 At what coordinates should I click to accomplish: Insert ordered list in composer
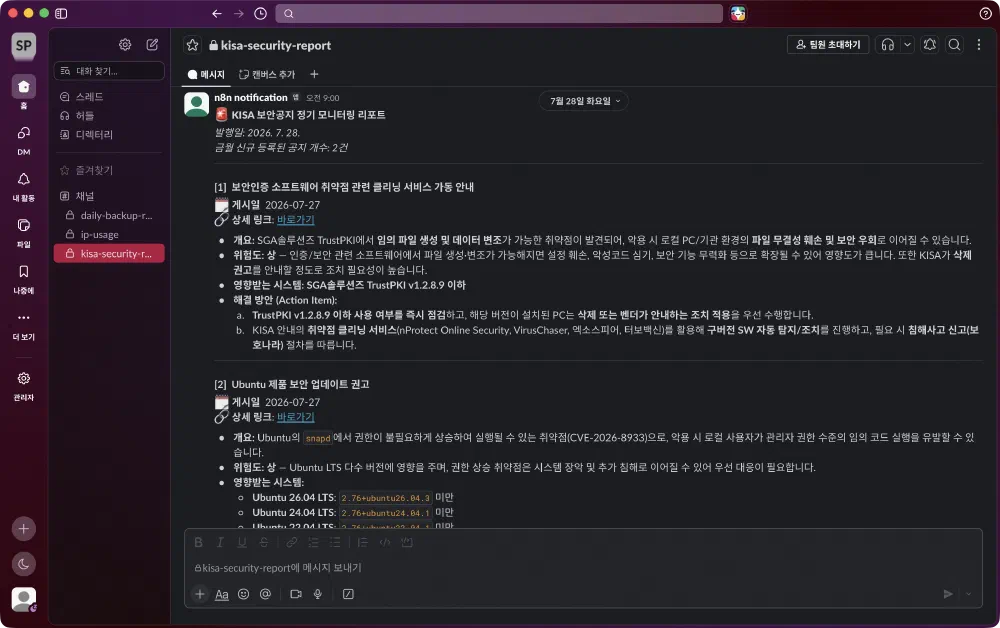(313, 543)
